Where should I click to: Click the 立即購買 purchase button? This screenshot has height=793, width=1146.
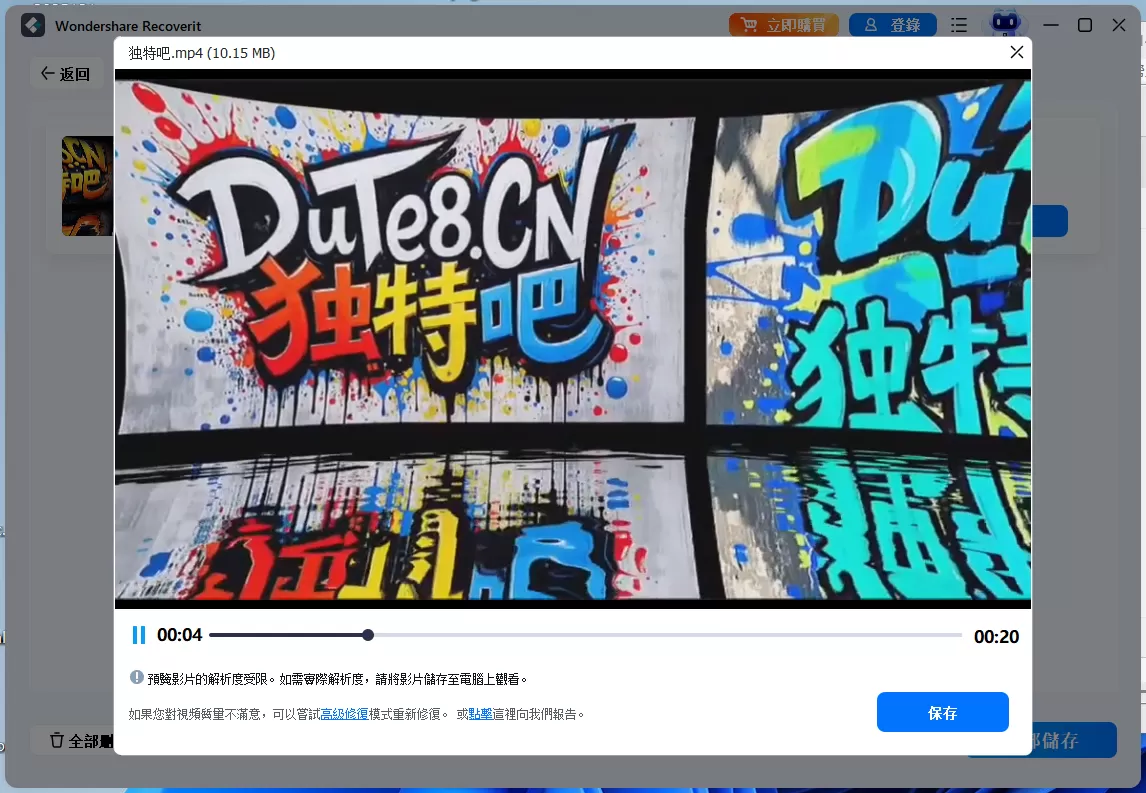click(x=784, y=24)
